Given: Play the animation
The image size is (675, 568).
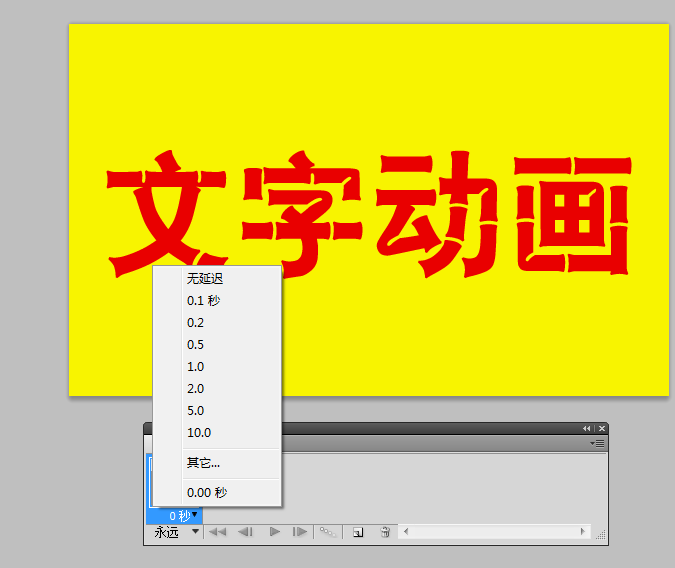Looking at the screenshot, I should point(275,532).
